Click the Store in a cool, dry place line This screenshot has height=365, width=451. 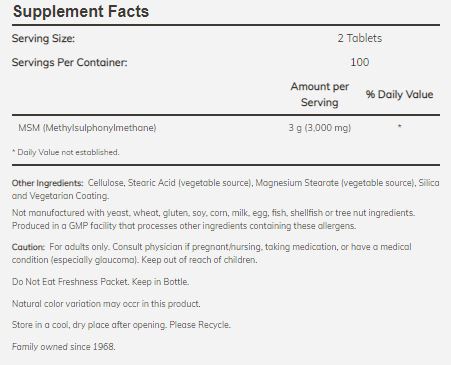[121, 325]
